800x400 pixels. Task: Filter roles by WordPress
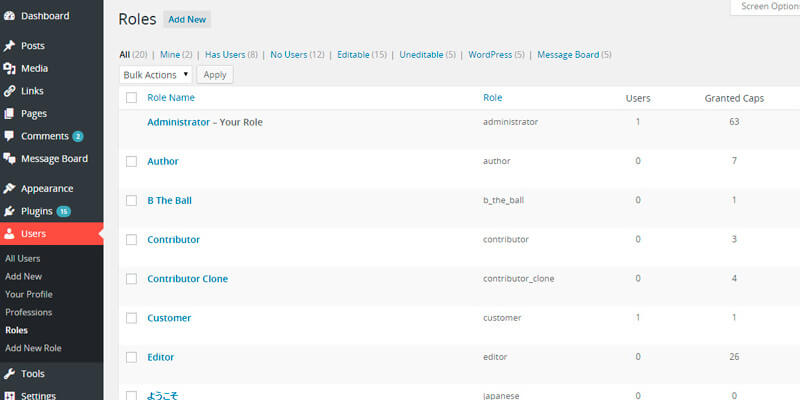click(x=490, y=55)
